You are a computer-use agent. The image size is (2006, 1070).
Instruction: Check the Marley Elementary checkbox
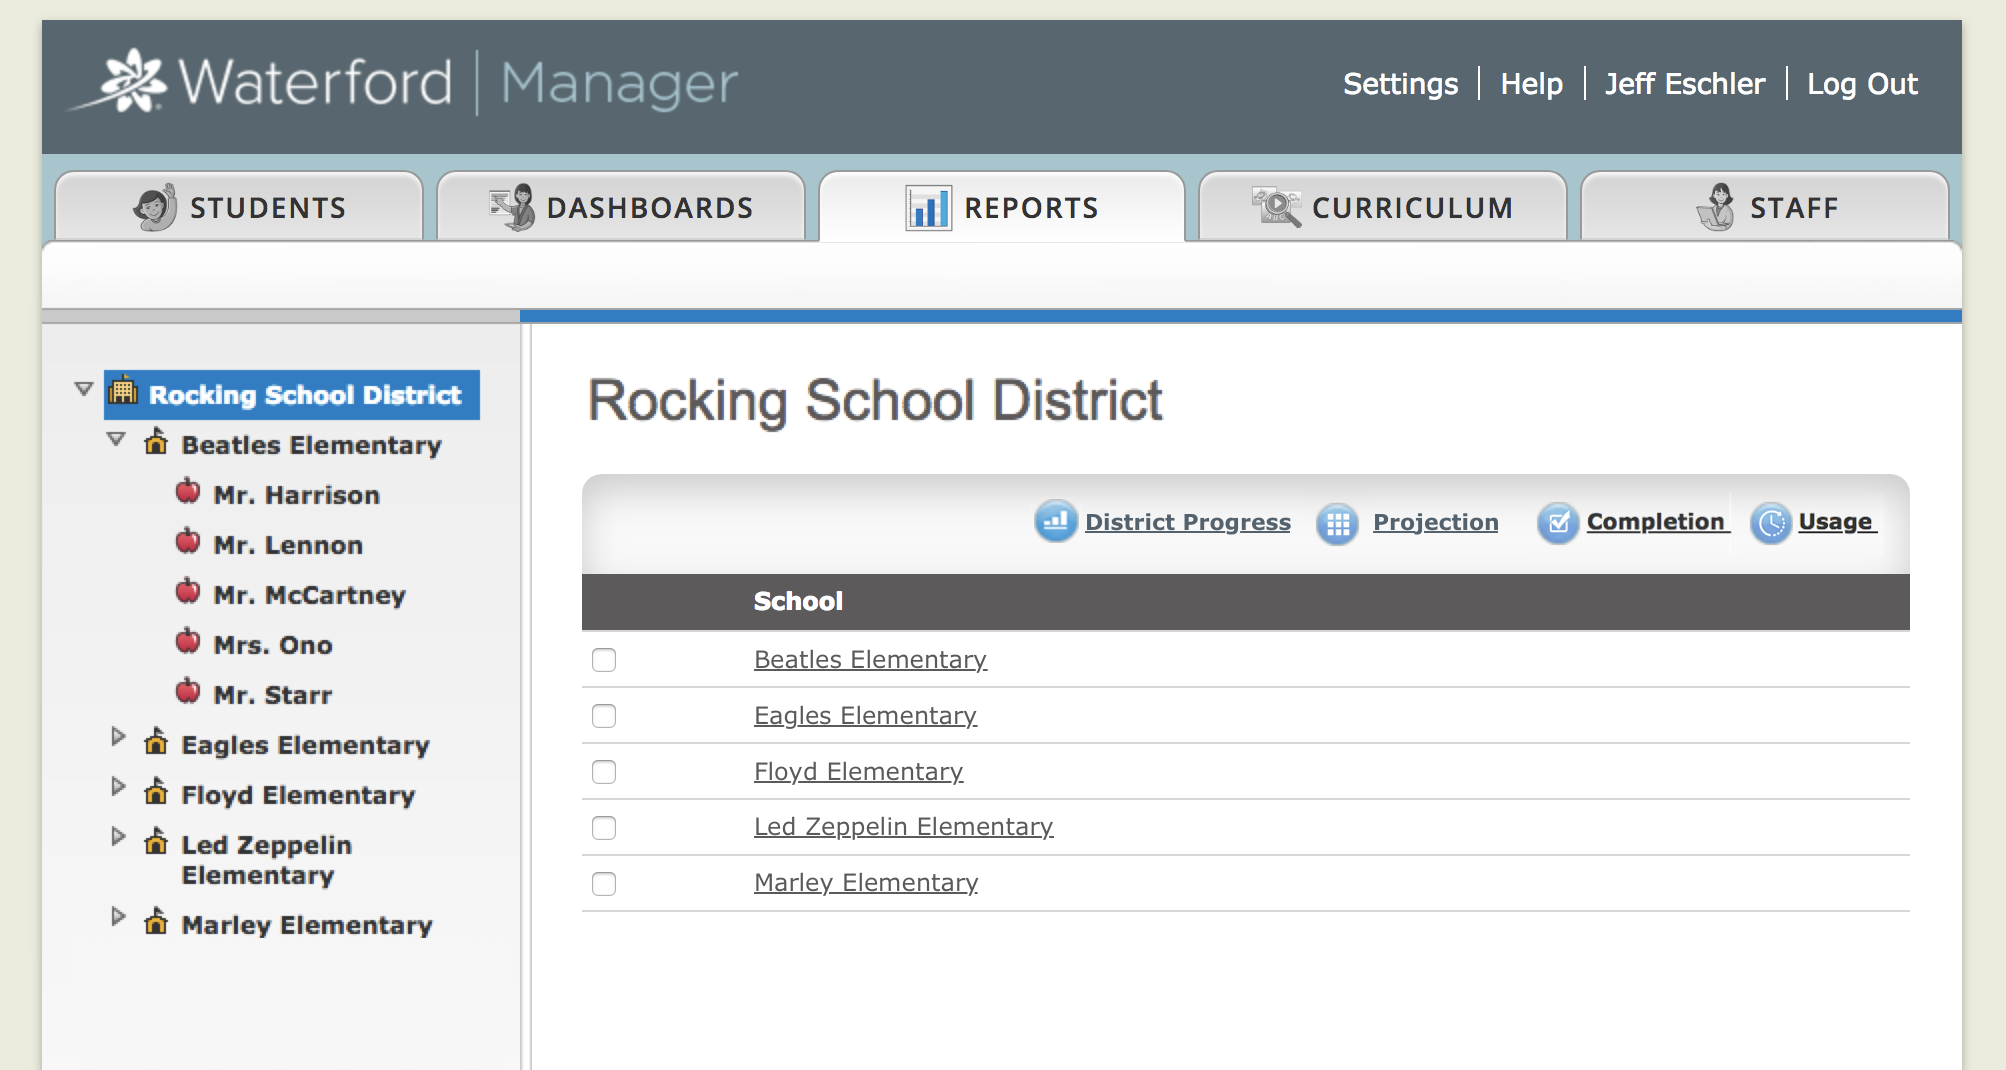pos(604,884)
